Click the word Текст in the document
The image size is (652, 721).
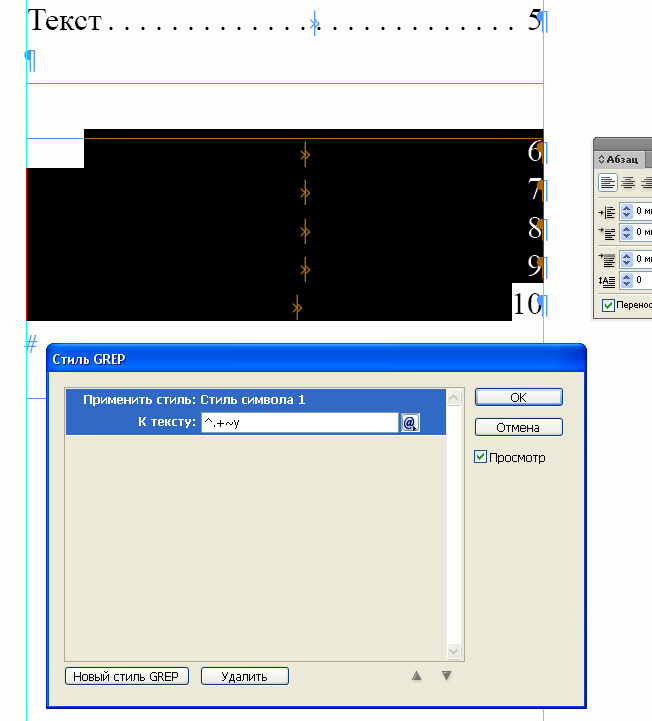point(65,20)
